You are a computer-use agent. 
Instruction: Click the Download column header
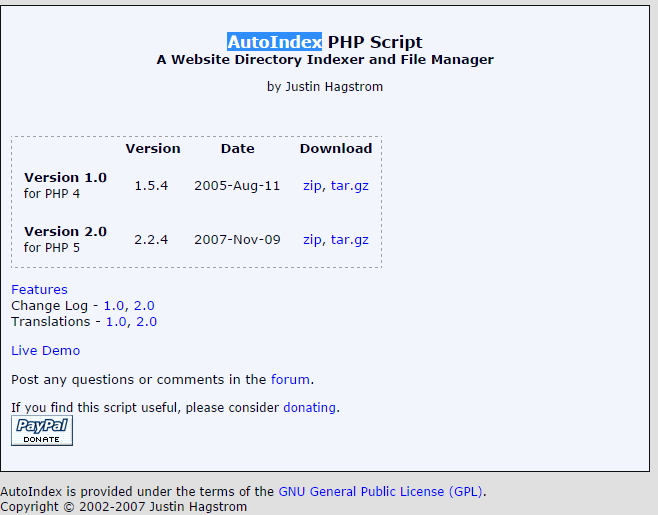pyautogui.click(x=336, y=149)
